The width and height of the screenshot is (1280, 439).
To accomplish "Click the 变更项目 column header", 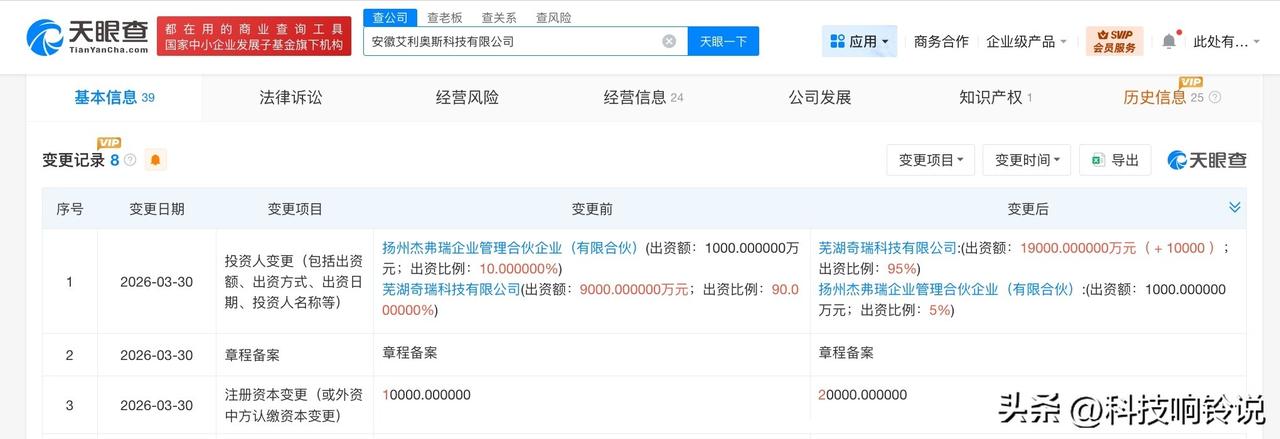I will pyautogui.click(x=295, y=209).
